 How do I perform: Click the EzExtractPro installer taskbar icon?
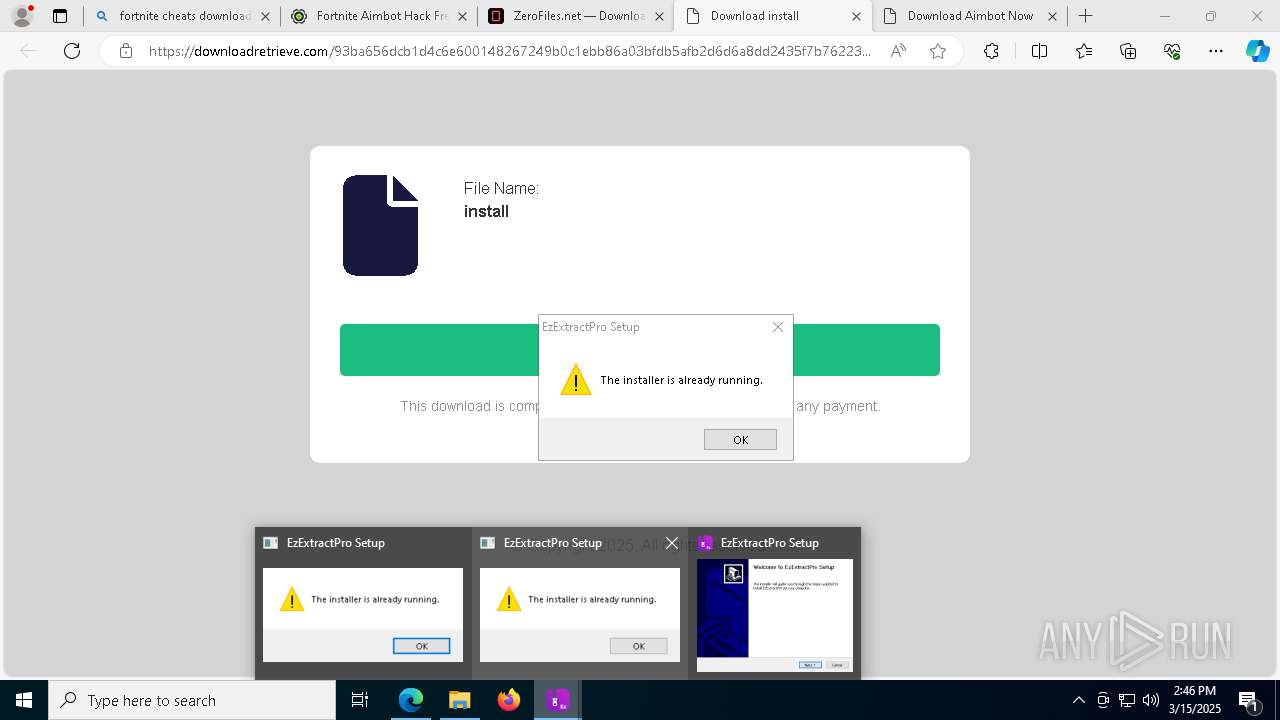click(x=558, y=700)
